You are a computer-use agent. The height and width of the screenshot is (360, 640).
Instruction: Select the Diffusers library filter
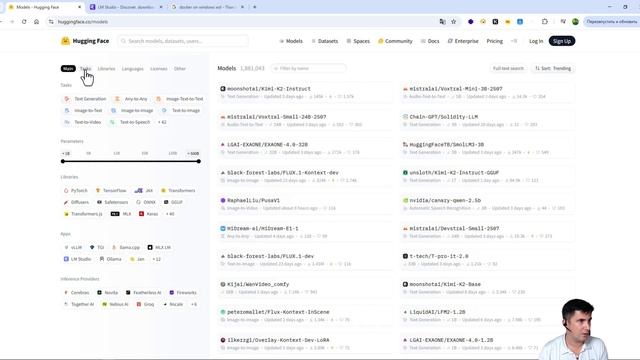76,202
